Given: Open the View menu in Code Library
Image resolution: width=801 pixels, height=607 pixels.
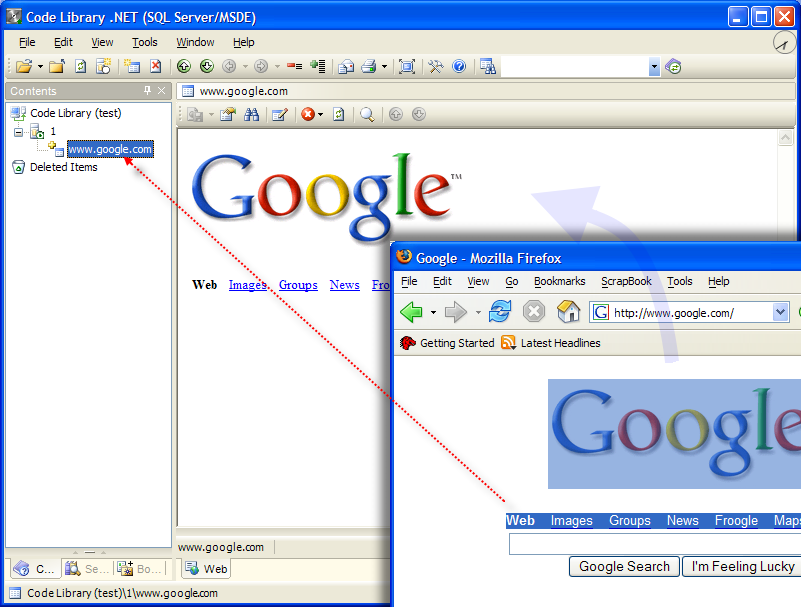Looking at the screenshot, I should click(102, 42).
